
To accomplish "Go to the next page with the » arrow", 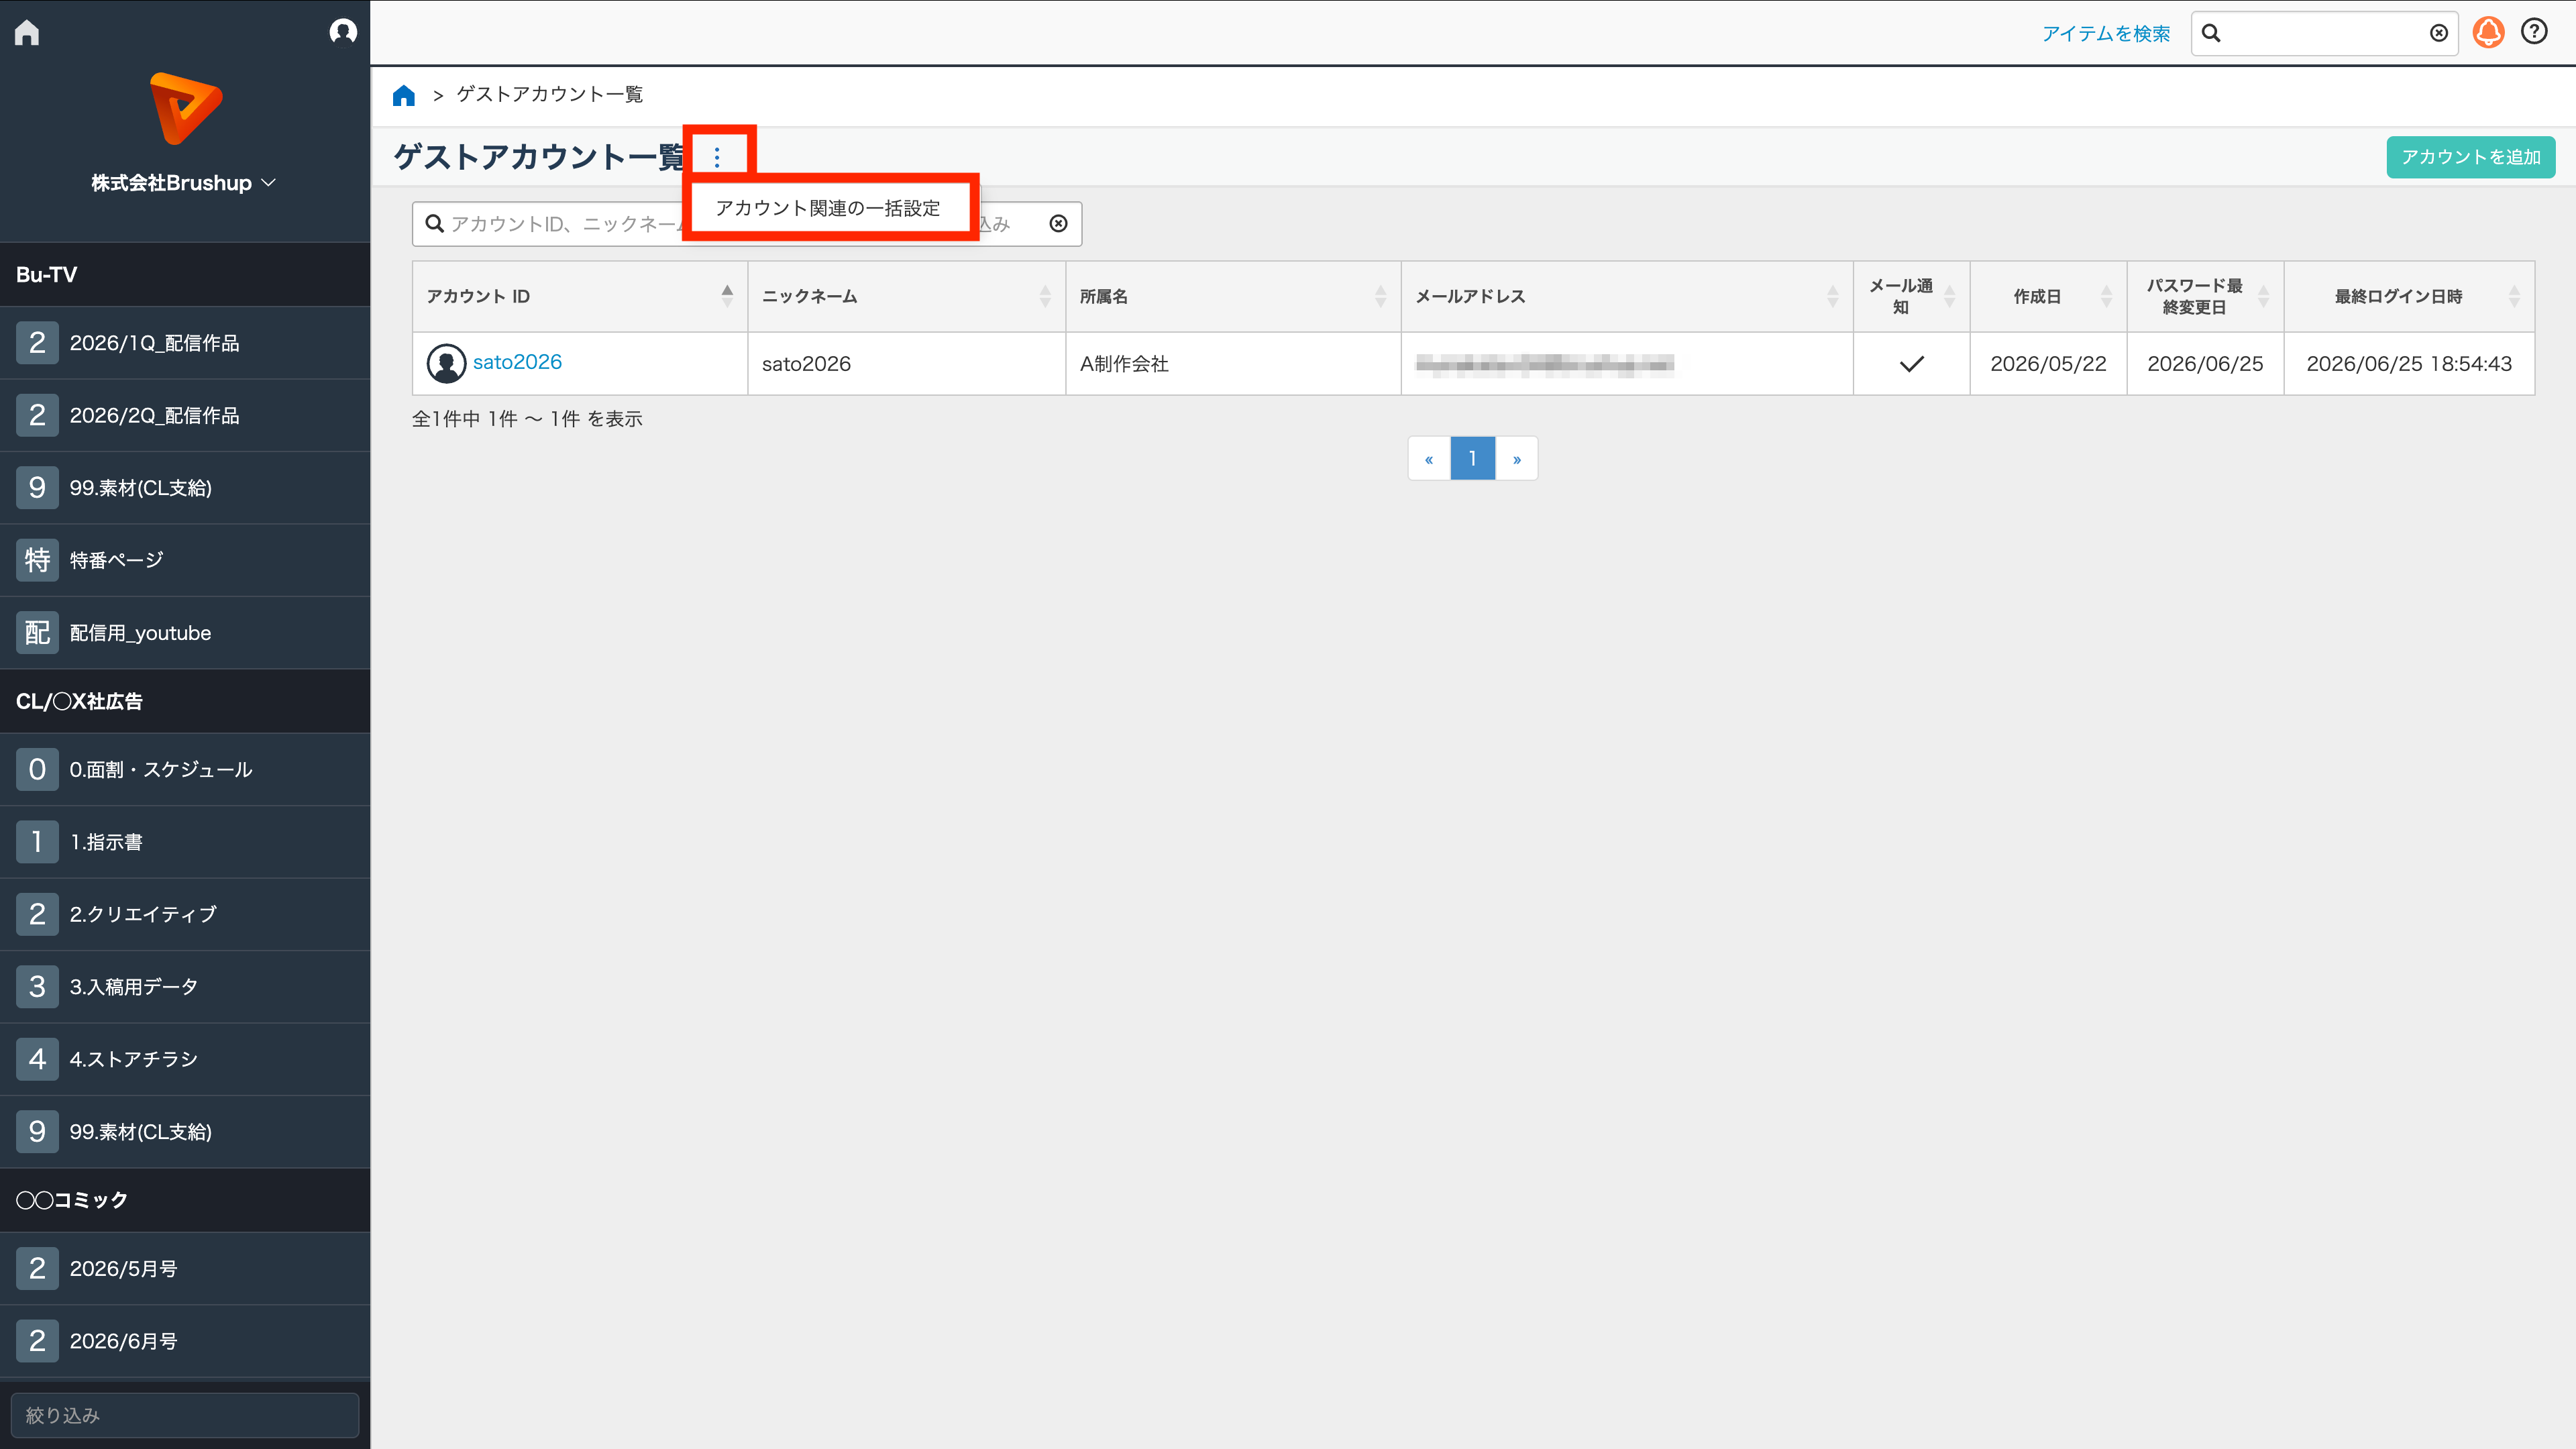I will click(1516, 458).
